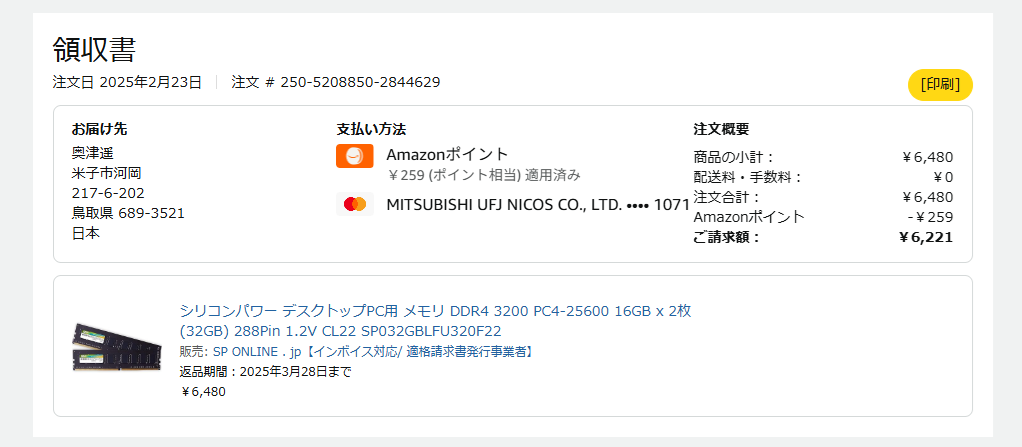The image size is (1022, 447).
Task: Click the ご請求額 billed amount ¥6,221
Action: [925, 237]
